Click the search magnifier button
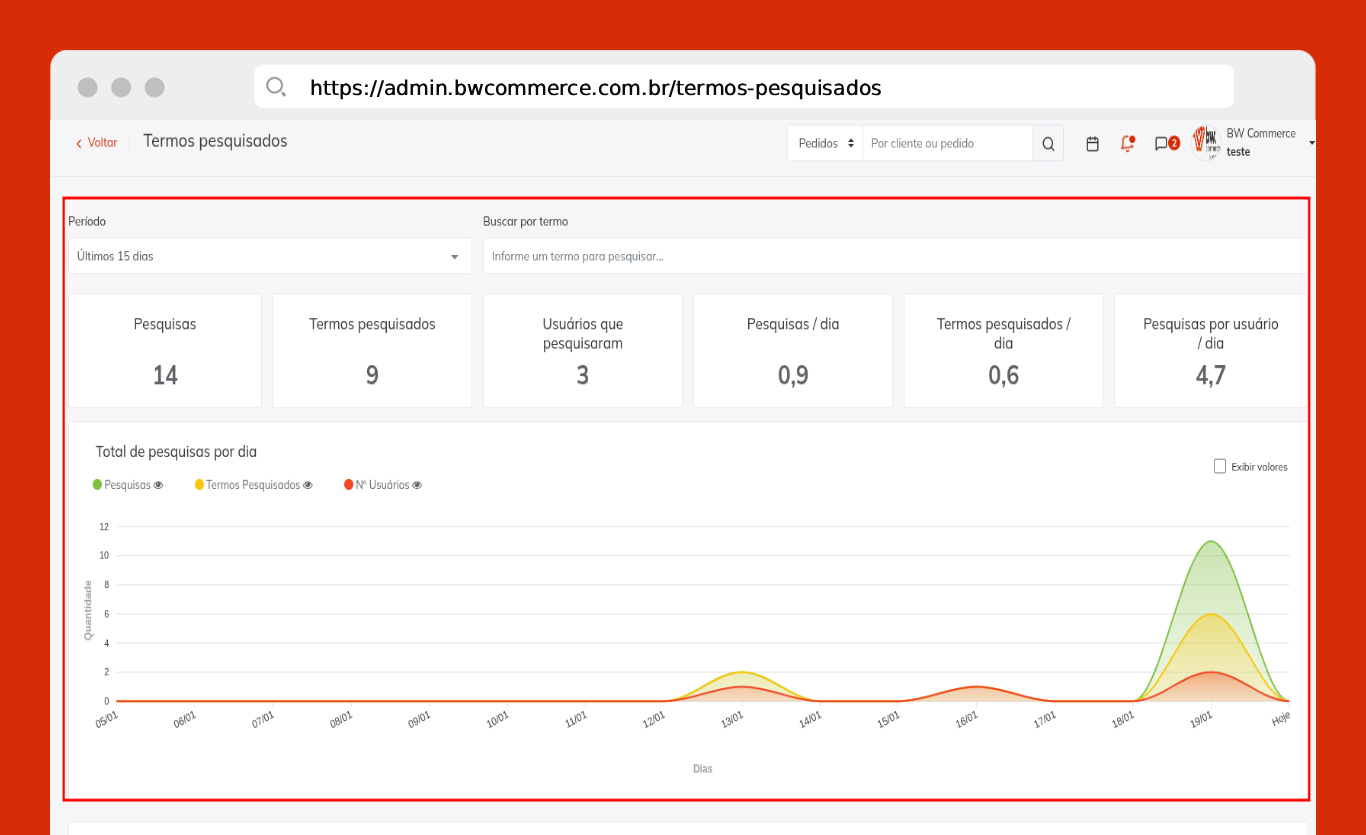Viewport: 1366px width, 835px height. [1048, 144]
